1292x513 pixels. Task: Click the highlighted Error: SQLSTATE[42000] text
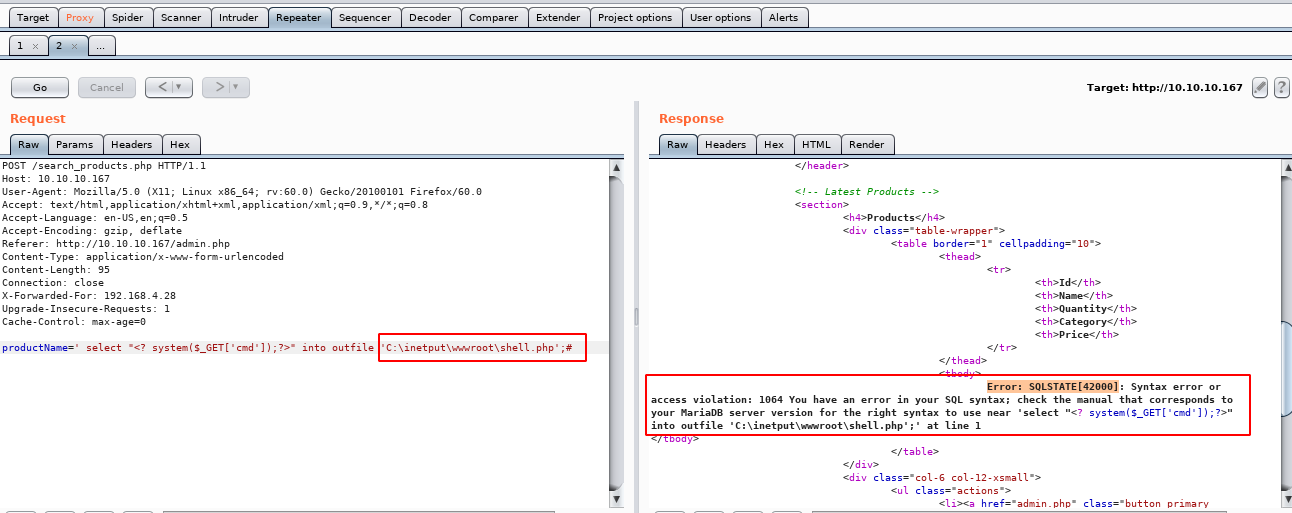point(1055,387)
